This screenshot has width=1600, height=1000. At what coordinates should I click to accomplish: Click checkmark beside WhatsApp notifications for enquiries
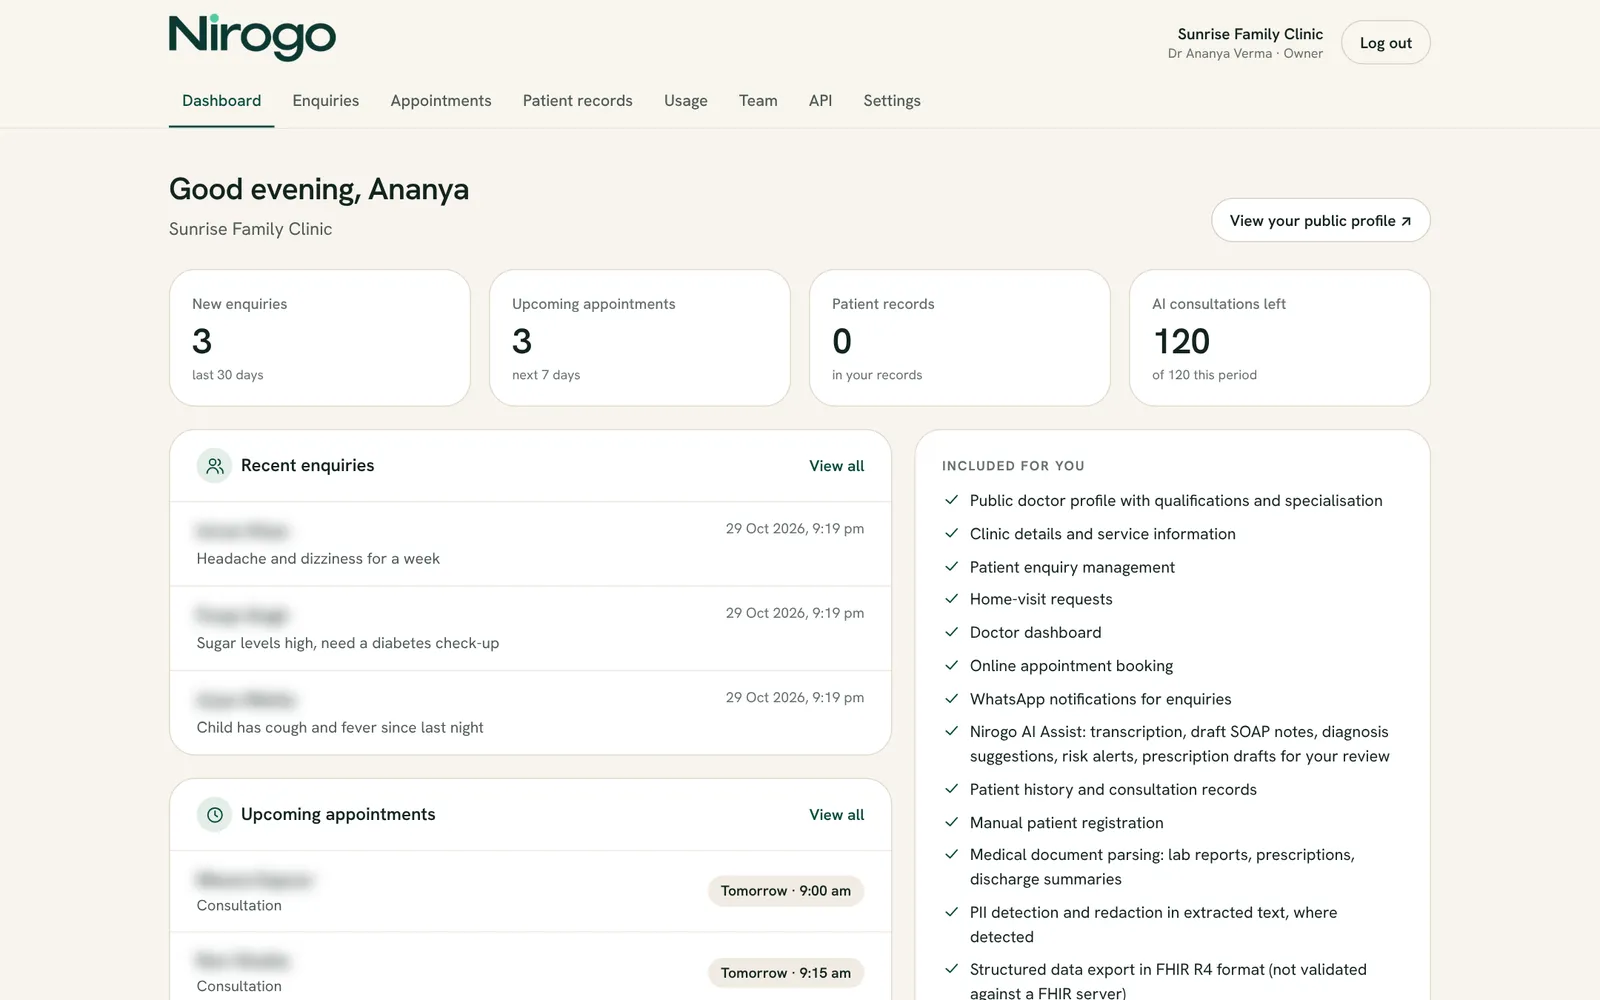(x=952, y=699)
